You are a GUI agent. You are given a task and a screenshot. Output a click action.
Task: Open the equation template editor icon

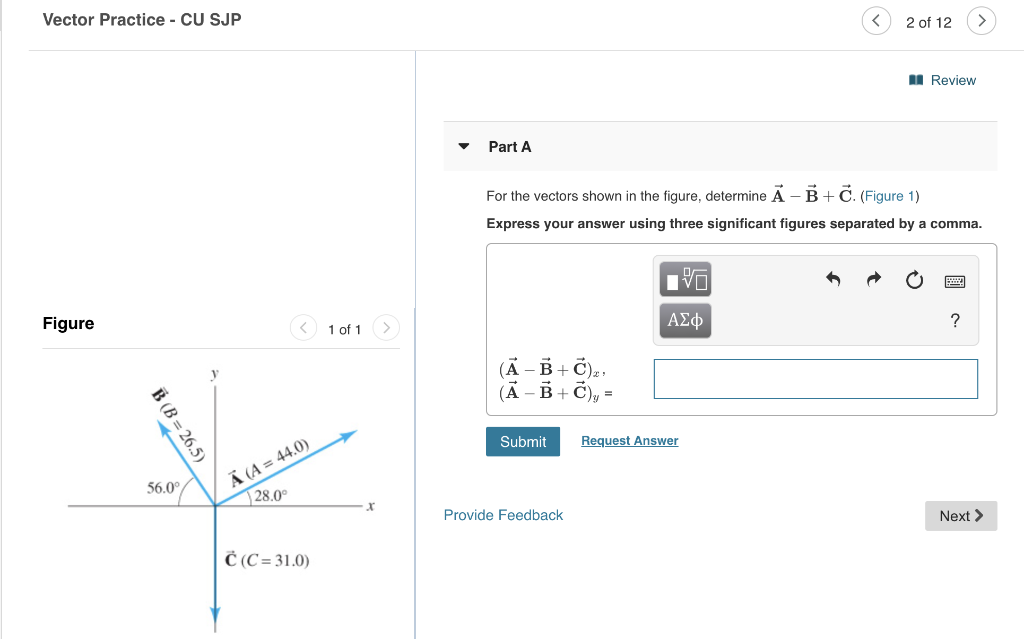click(x=684, y=279)
